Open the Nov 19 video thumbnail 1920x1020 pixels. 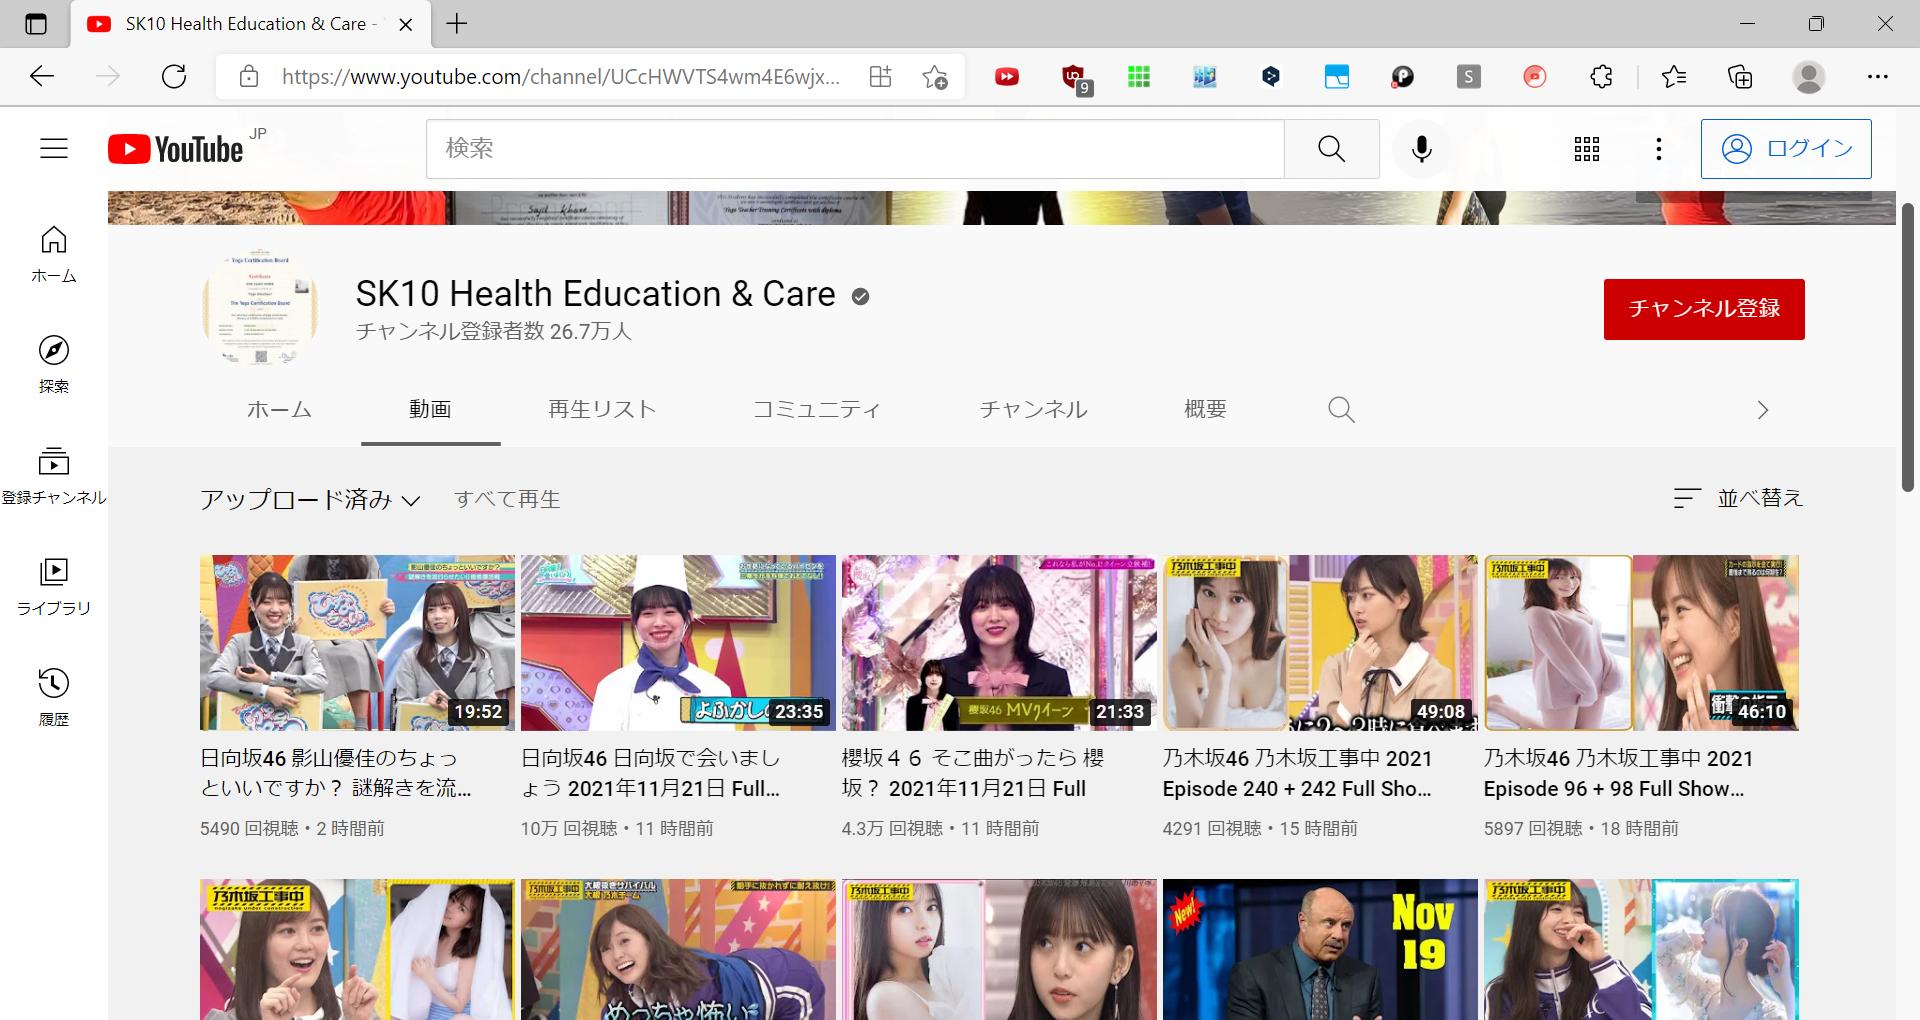(1320, 949)
